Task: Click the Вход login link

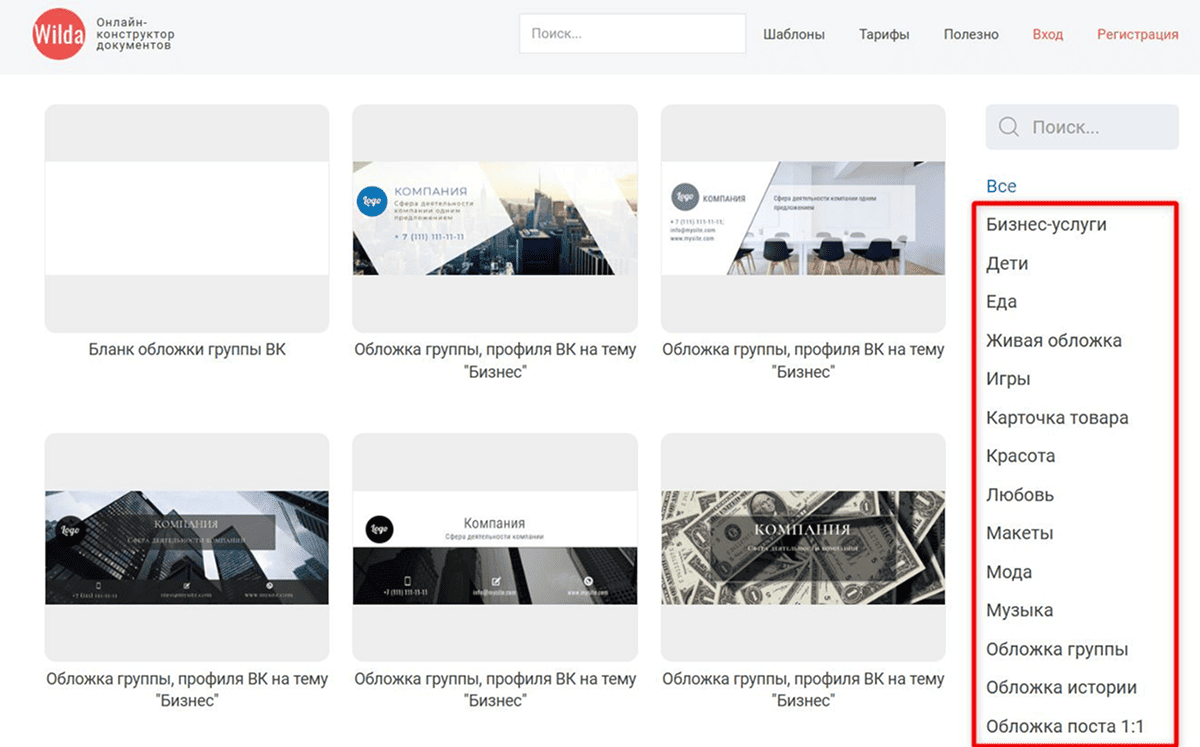Action: point(1047,34)
